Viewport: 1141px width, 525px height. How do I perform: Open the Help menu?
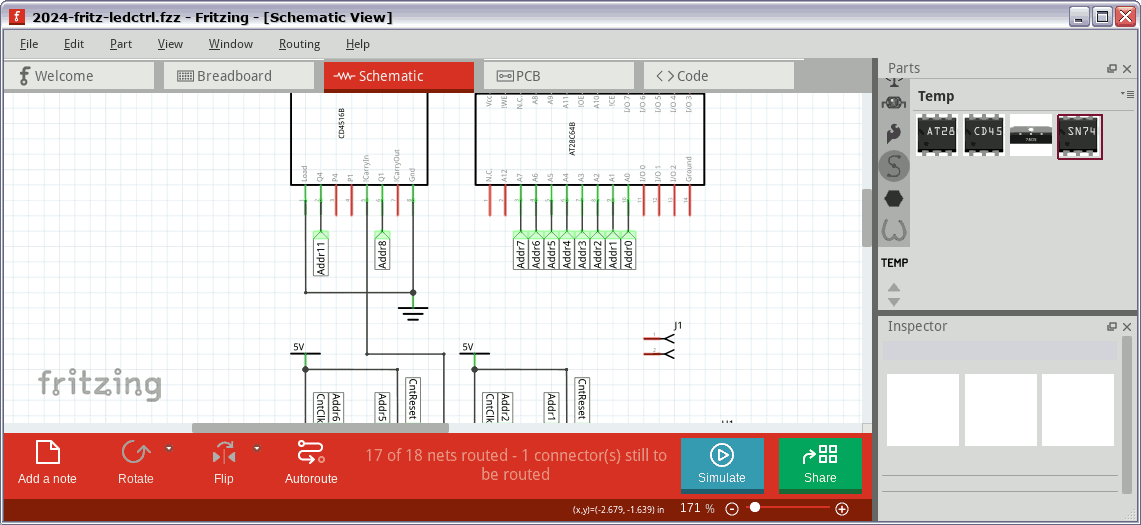click(357, 44)
